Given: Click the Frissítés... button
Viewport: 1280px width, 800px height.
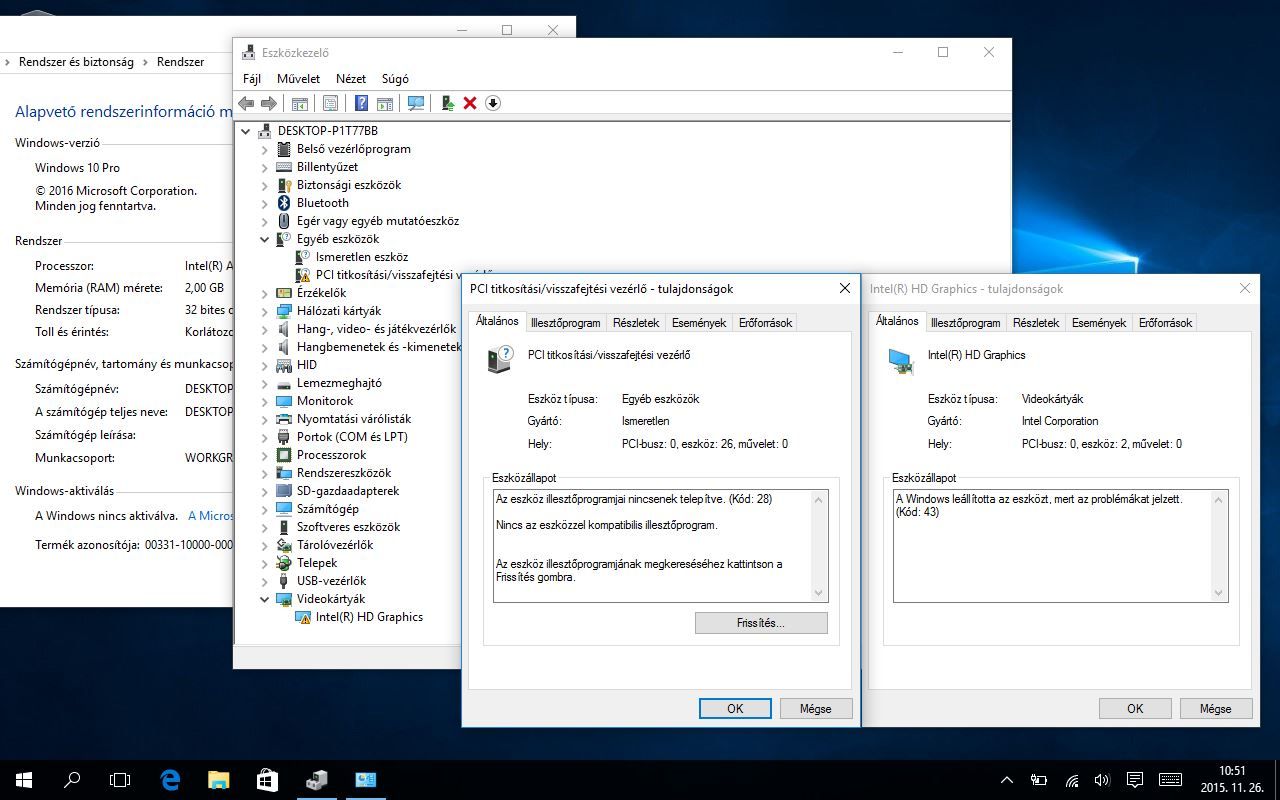Looking at the screenshot, I should click(x=761, y=623).
